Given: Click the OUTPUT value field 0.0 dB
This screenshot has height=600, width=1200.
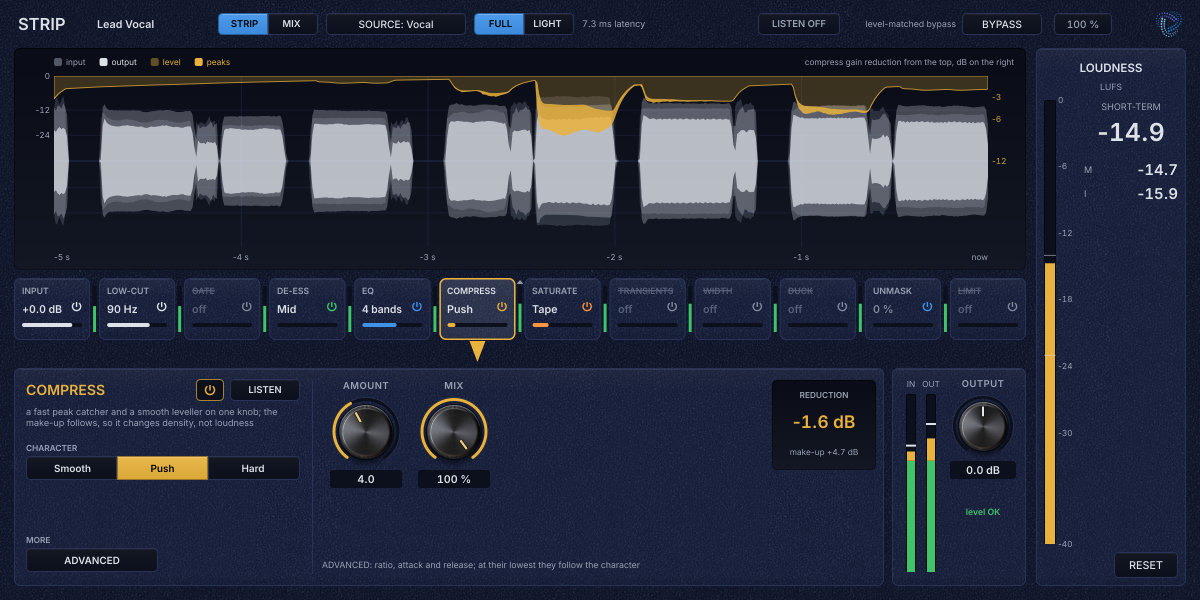Looking at the screenshot, I should (x=983, y=470).
